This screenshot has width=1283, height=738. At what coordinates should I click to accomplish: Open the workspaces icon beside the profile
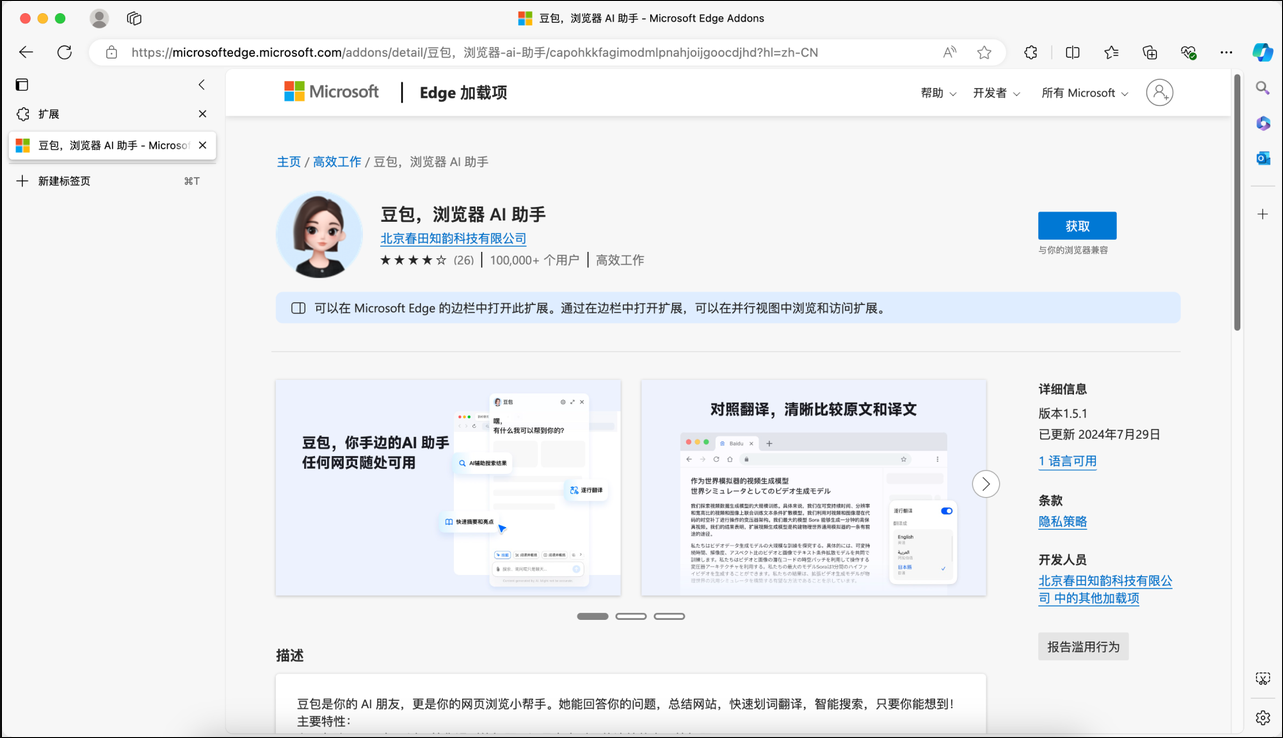pyautogui.click(x=134, y=18)
